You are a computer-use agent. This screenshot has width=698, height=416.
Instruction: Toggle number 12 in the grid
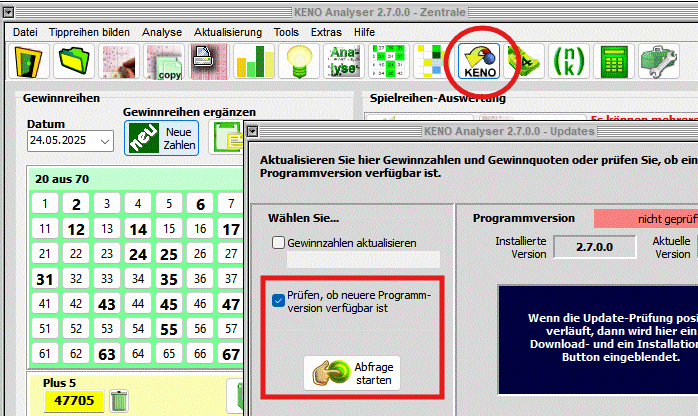coord(76,229)
